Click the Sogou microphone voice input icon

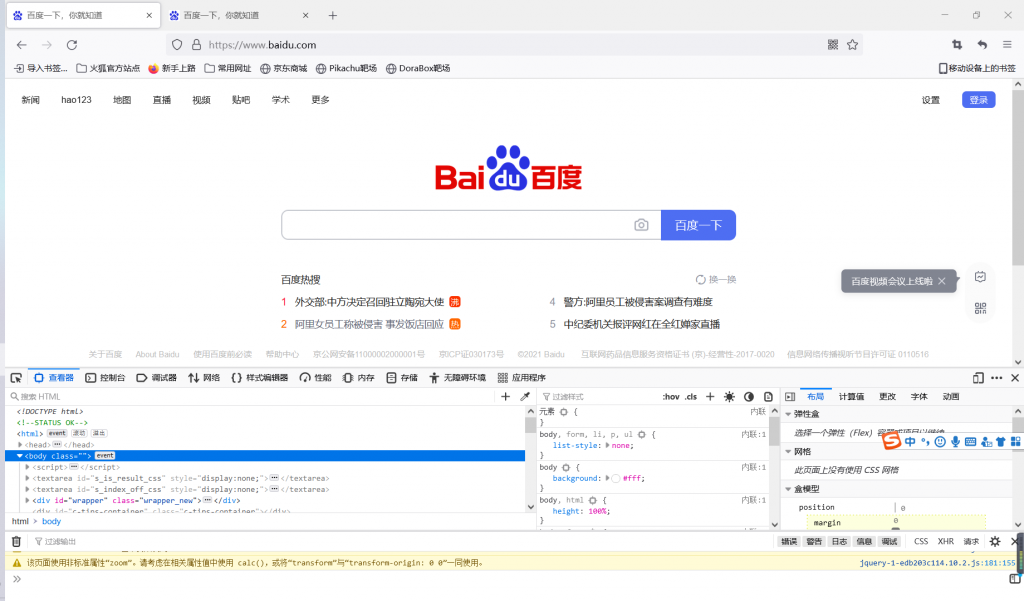coord(955,442)
